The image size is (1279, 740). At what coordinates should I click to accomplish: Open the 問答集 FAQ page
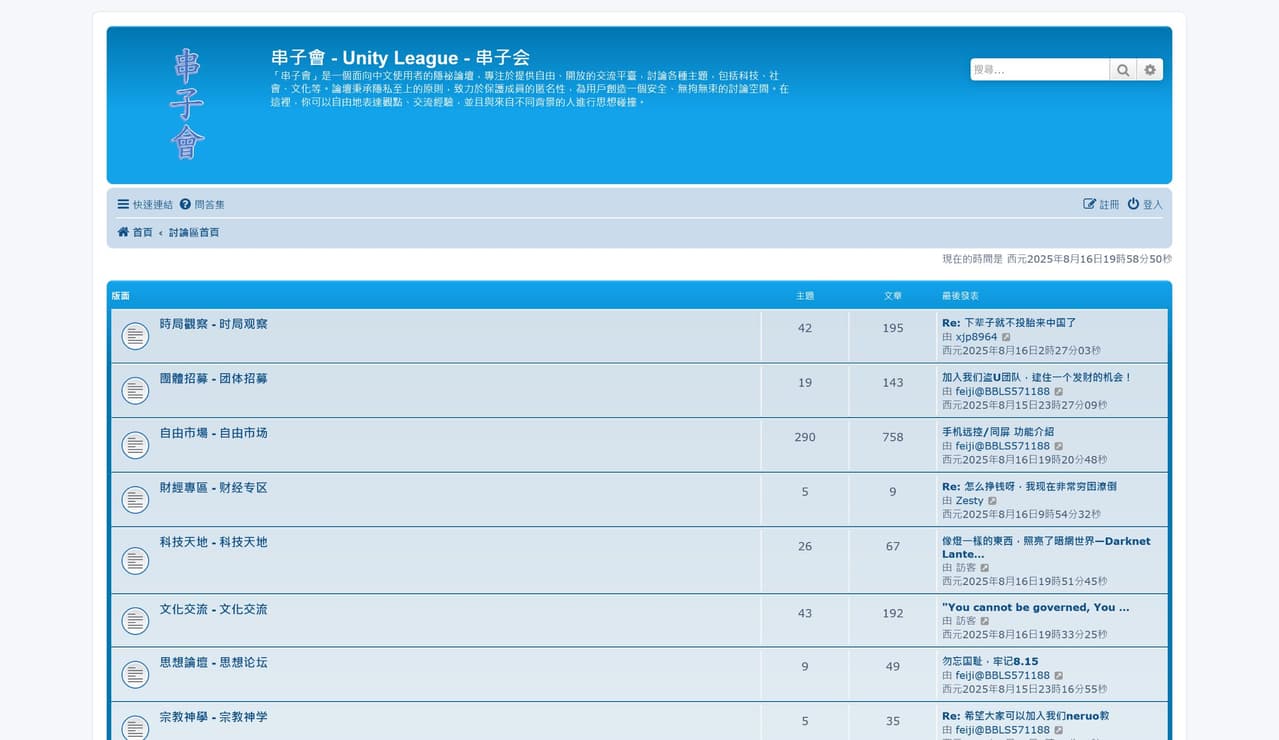point(202,205)
